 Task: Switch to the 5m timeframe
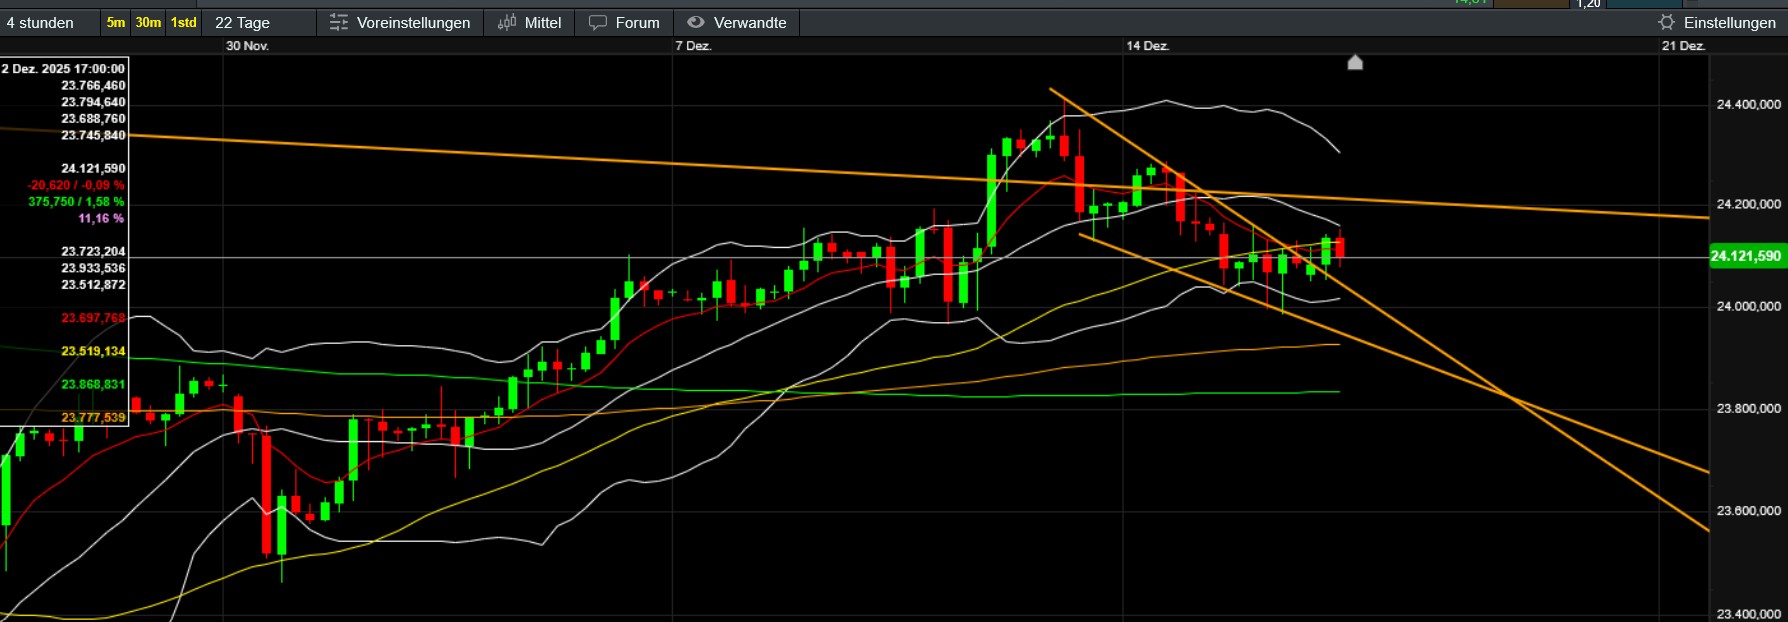pos(116,22)
